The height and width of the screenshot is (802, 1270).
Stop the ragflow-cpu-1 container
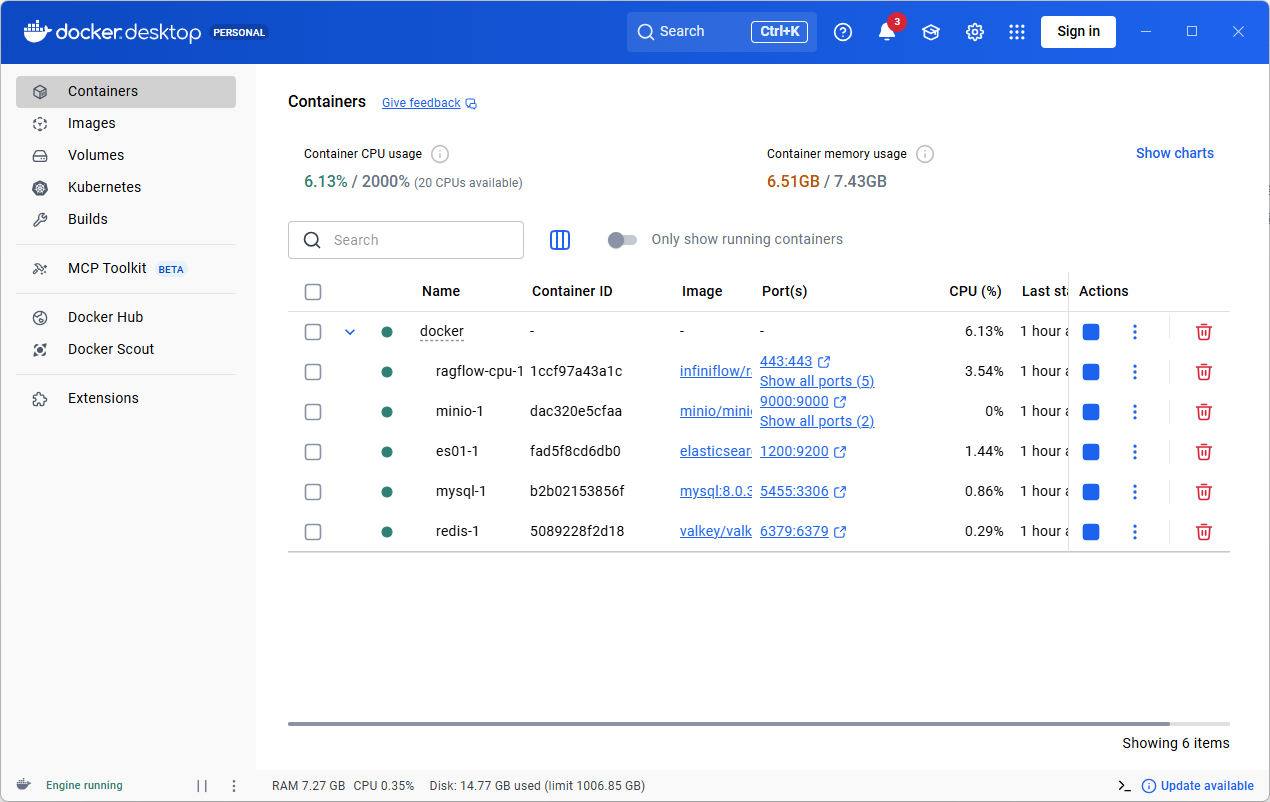tap(1091, 372)
